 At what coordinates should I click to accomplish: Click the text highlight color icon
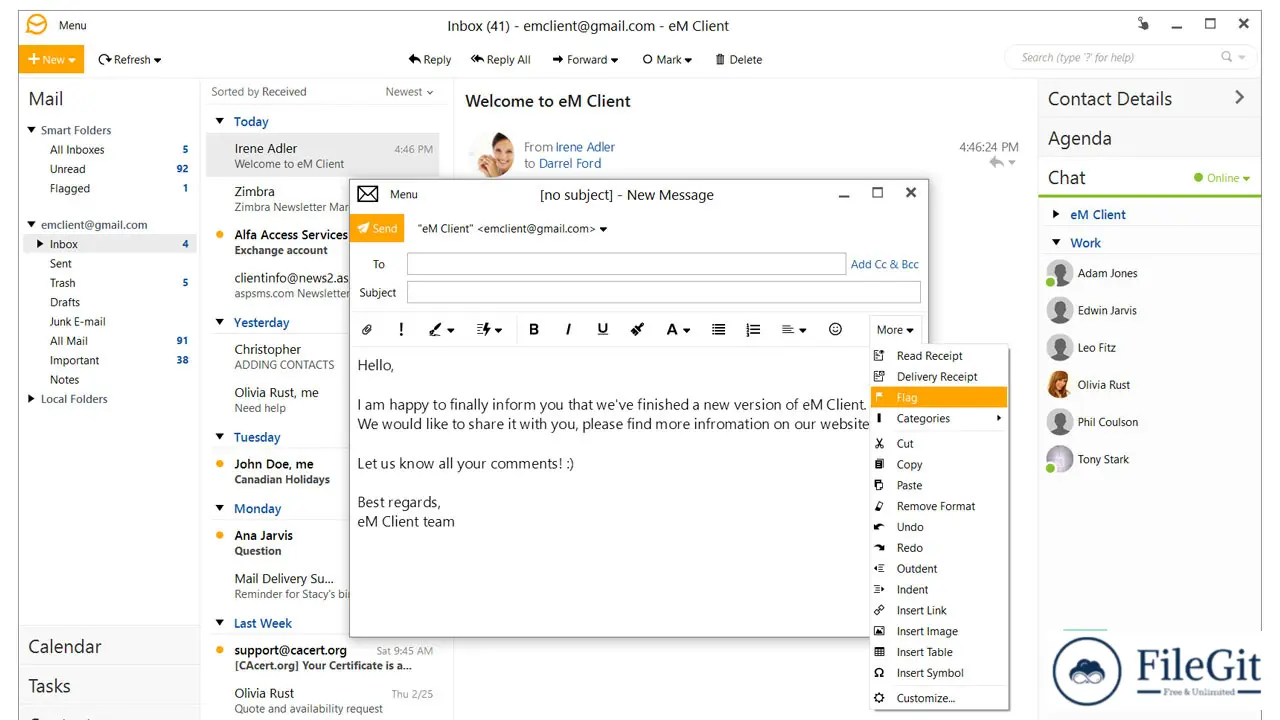click(637, 329)
